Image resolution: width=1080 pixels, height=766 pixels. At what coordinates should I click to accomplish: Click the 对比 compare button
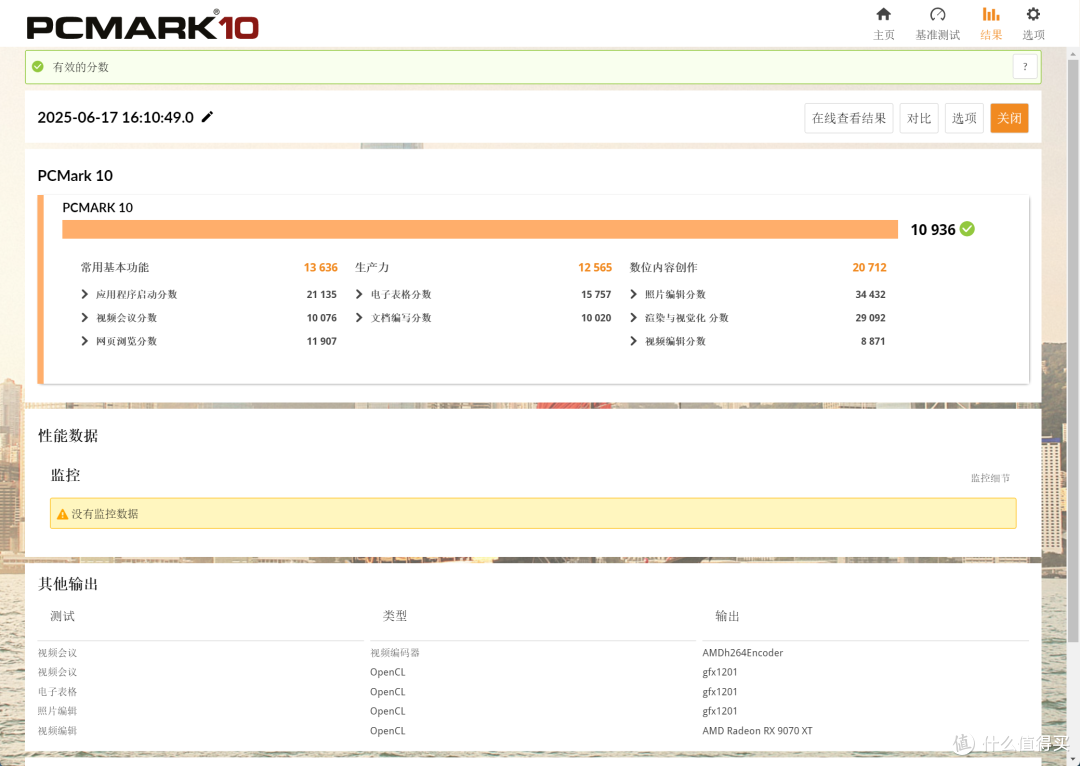(x=919, y=118)
